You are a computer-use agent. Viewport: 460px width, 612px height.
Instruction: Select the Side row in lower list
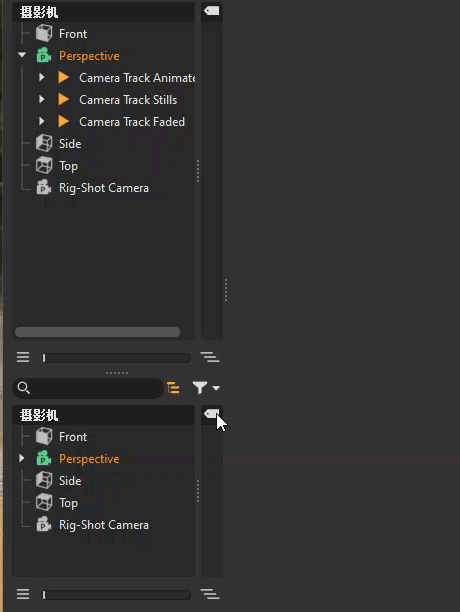103,480
